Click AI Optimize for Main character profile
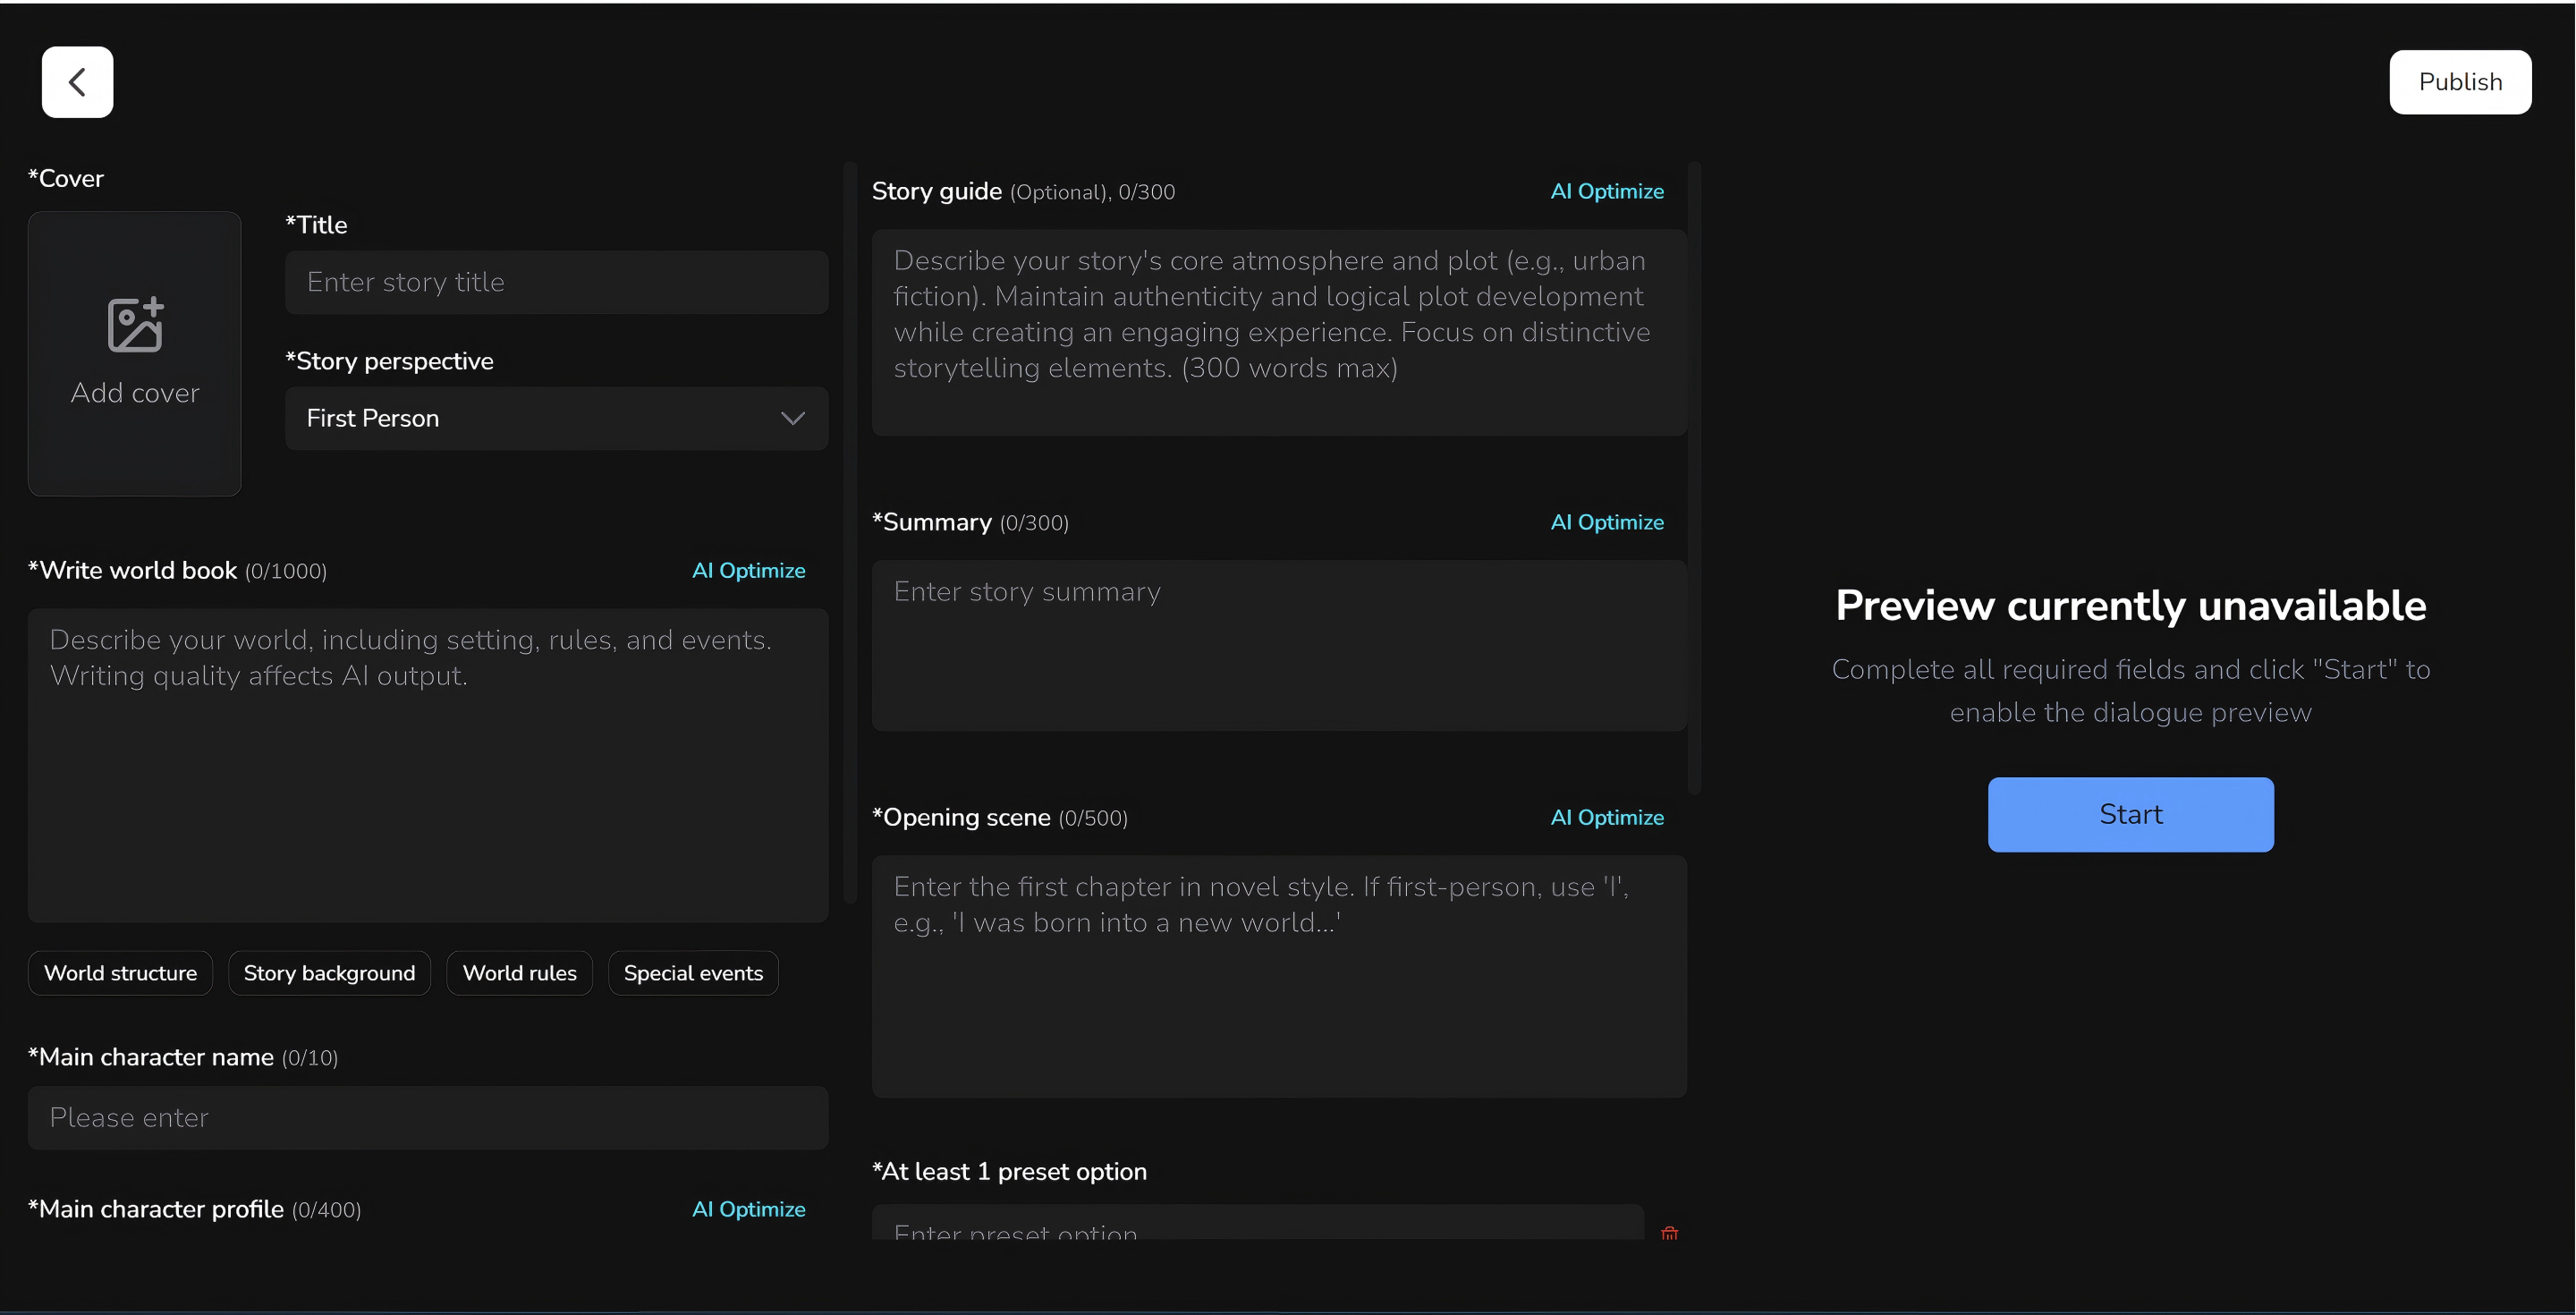 click(x=748, y=1209)
